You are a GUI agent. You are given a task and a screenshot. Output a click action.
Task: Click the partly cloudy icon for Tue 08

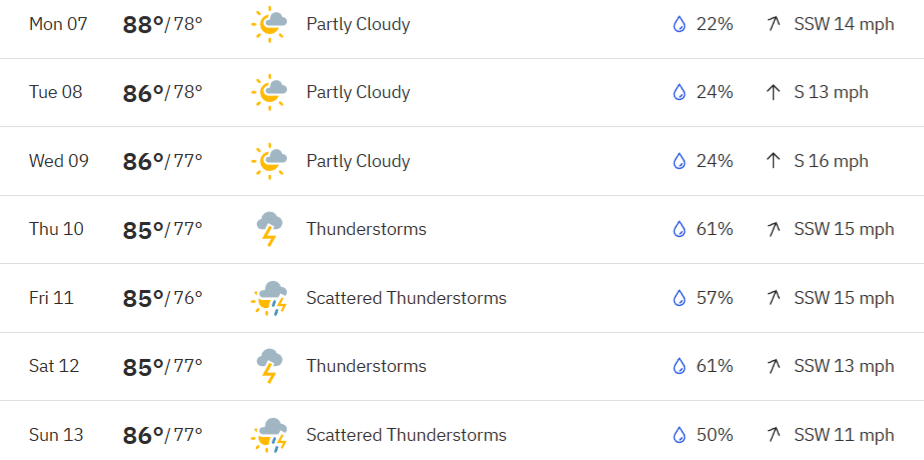point(269,92)
